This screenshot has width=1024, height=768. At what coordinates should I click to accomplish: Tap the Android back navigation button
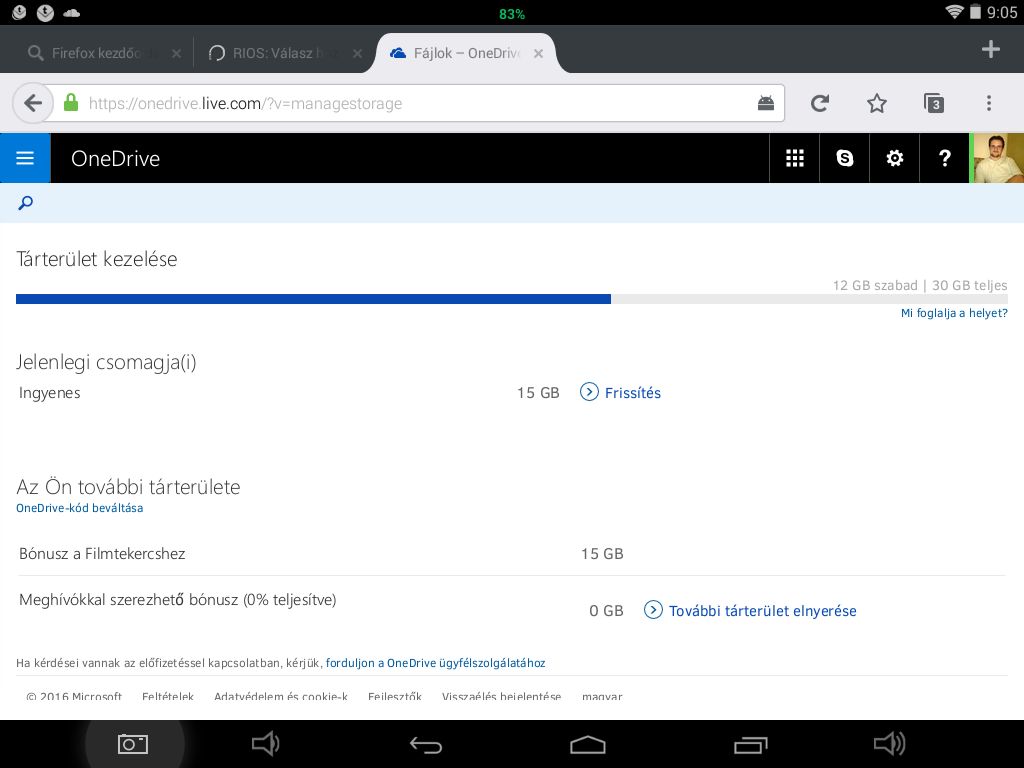426,744
